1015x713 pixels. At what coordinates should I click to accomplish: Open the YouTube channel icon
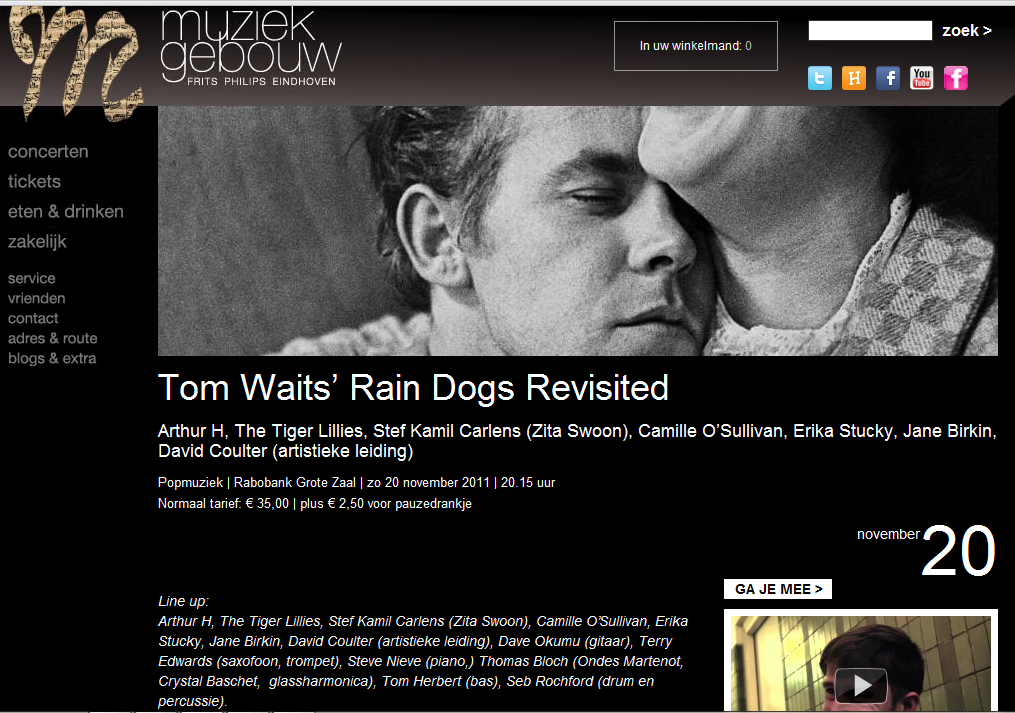[x=922, y=78]
